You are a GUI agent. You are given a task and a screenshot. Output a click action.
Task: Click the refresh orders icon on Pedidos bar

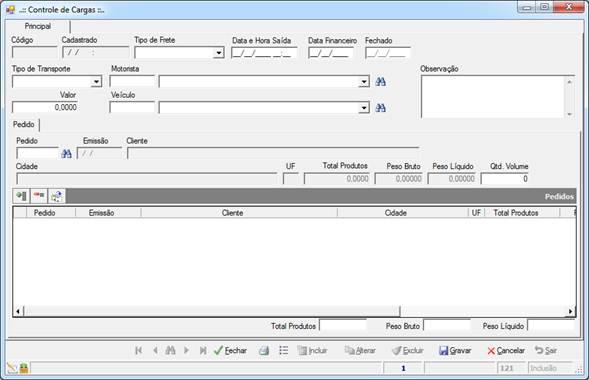pos(56,196)
